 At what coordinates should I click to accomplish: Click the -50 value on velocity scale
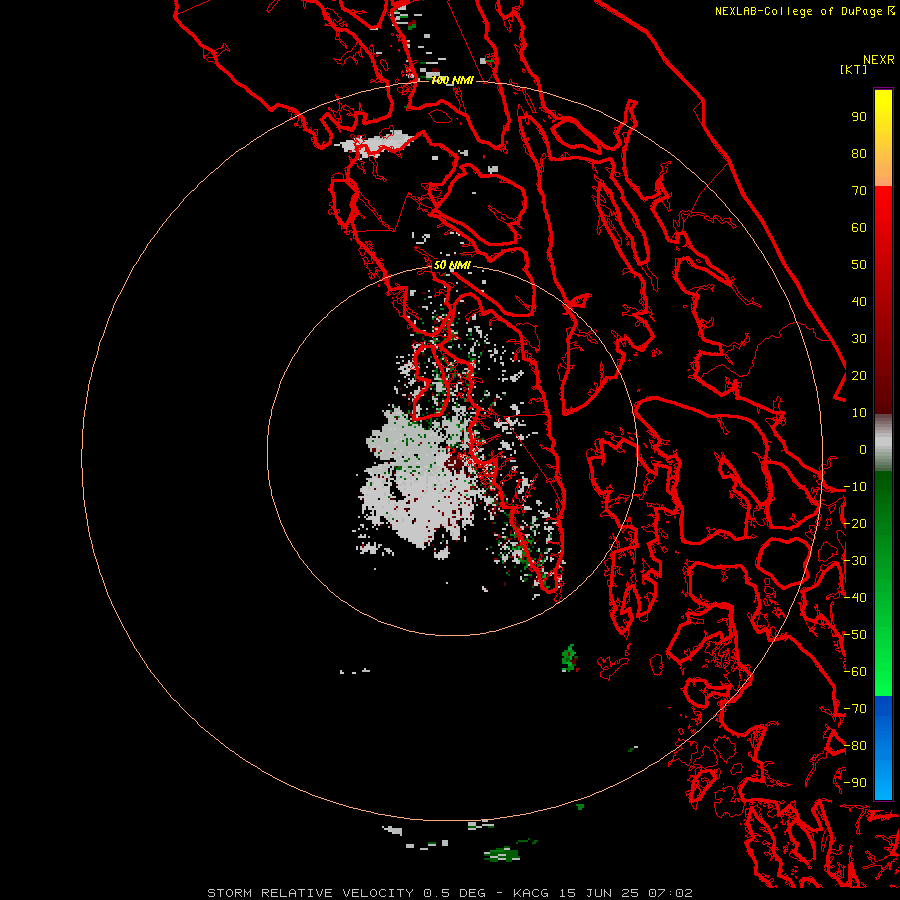click(855, 635)
